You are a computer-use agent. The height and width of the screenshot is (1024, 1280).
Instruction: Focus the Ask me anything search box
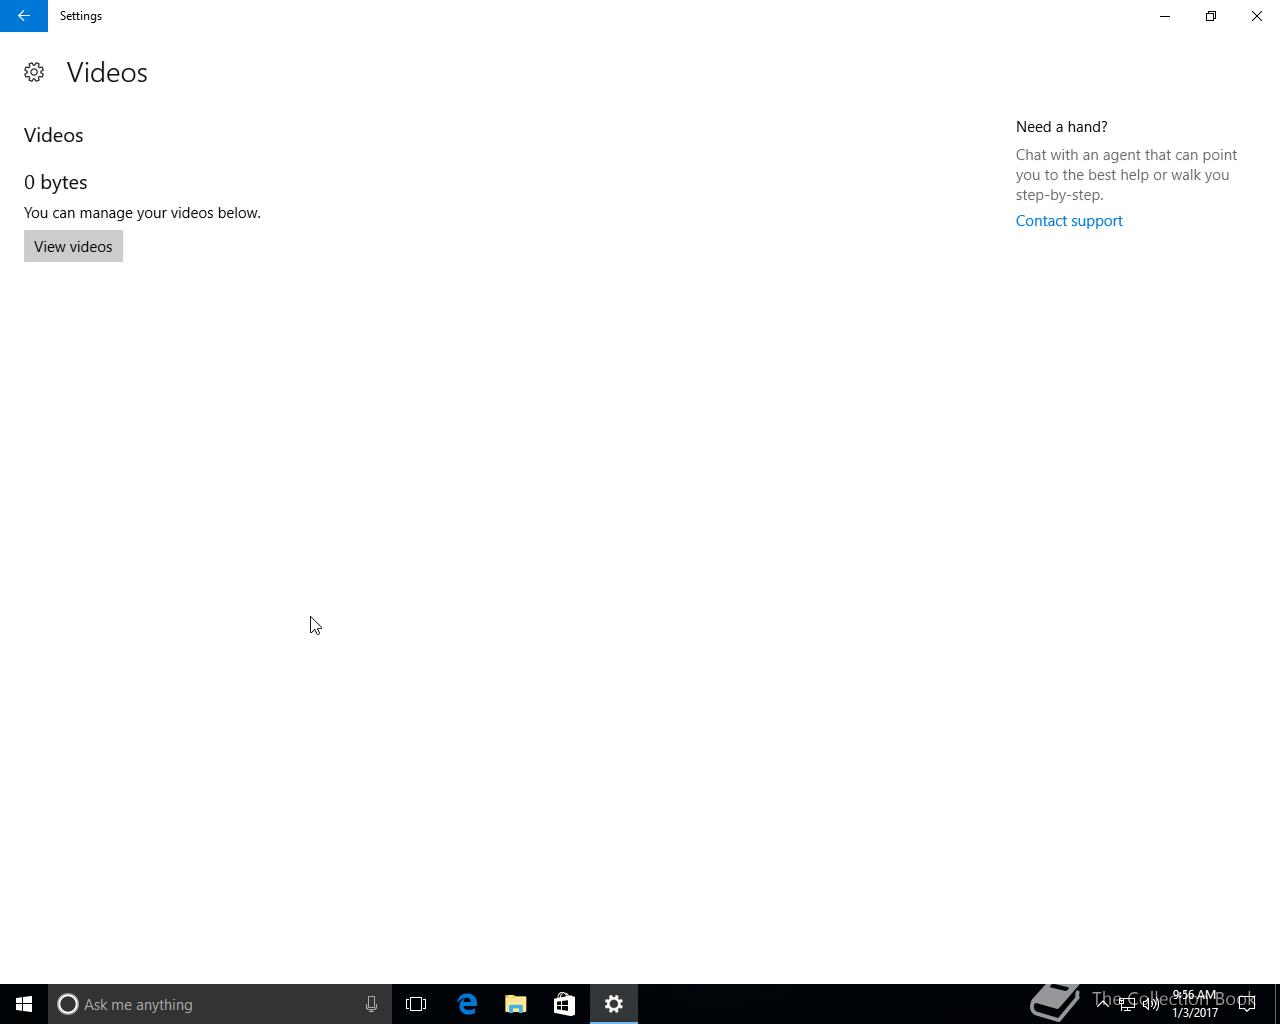click(220, 1004)
